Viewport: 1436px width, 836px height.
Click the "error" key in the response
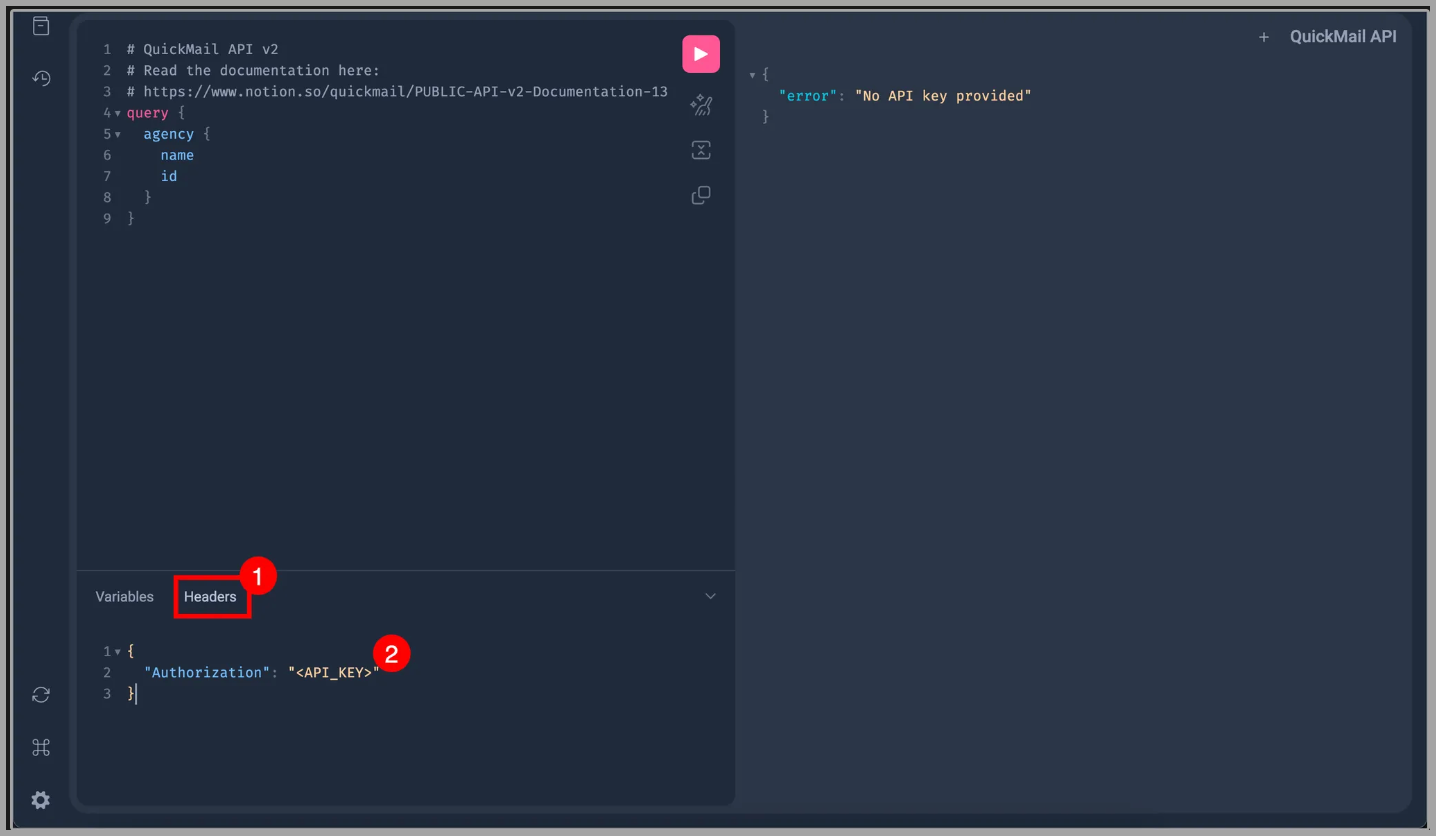pos(808,96)
